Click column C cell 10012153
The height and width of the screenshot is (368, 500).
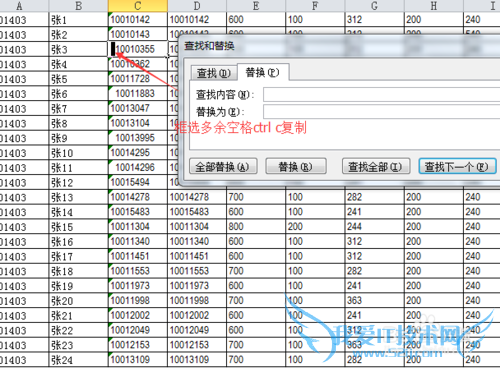(138, 345)
